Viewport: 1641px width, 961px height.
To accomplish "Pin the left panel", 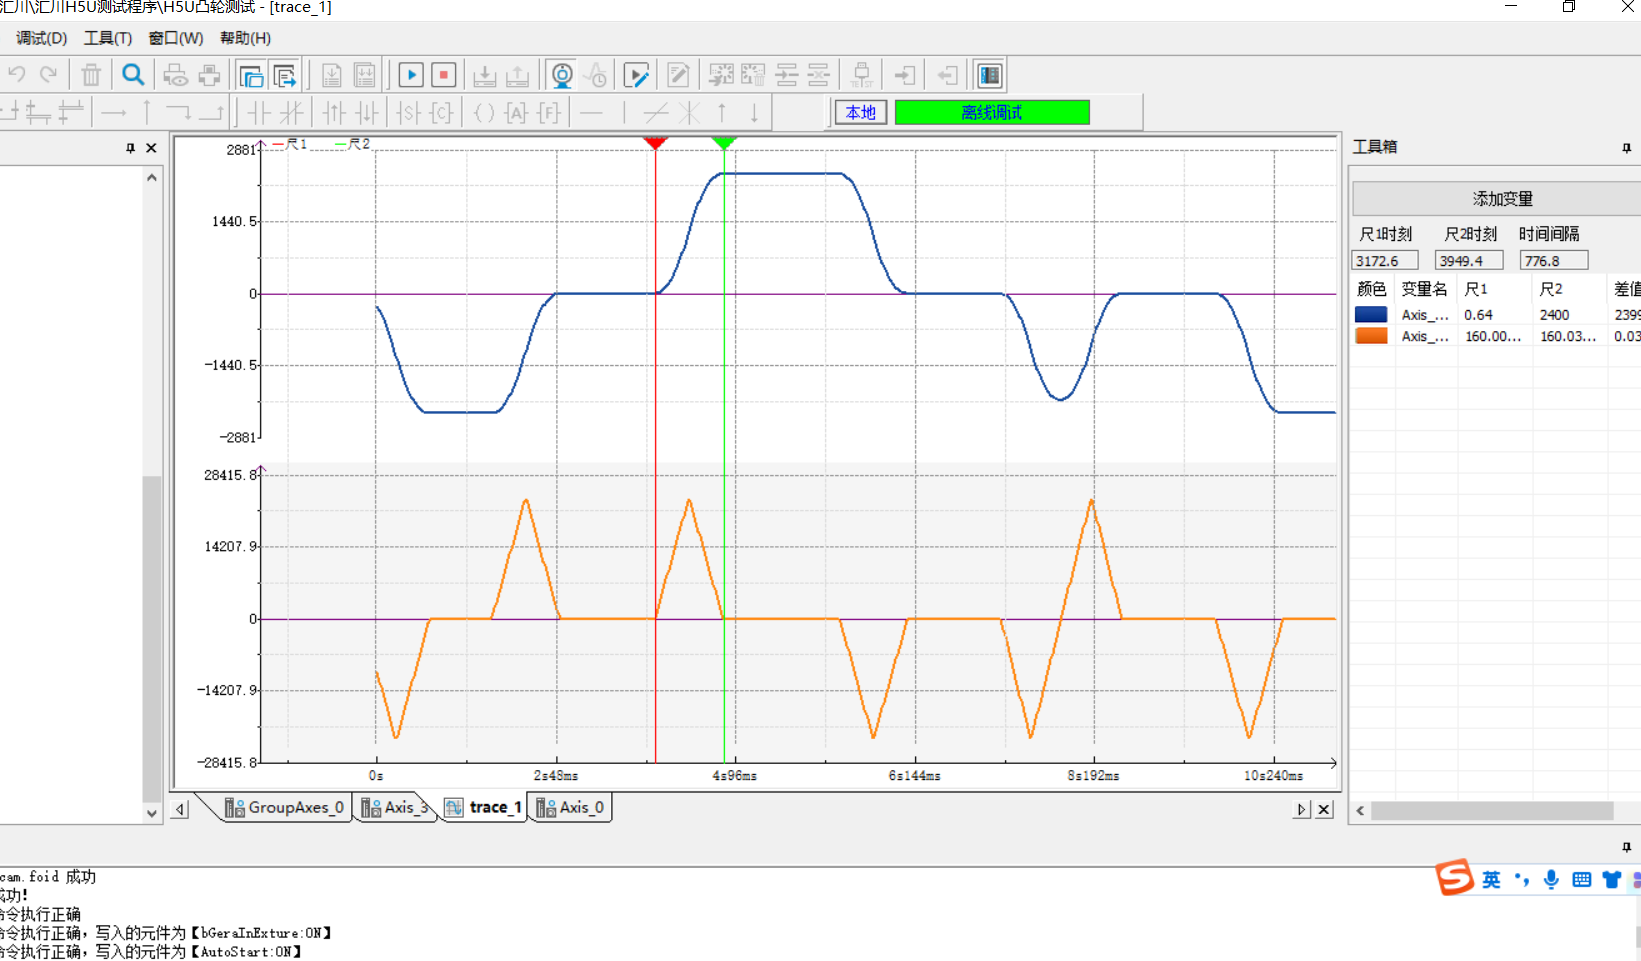I will (x=130, y=148).
